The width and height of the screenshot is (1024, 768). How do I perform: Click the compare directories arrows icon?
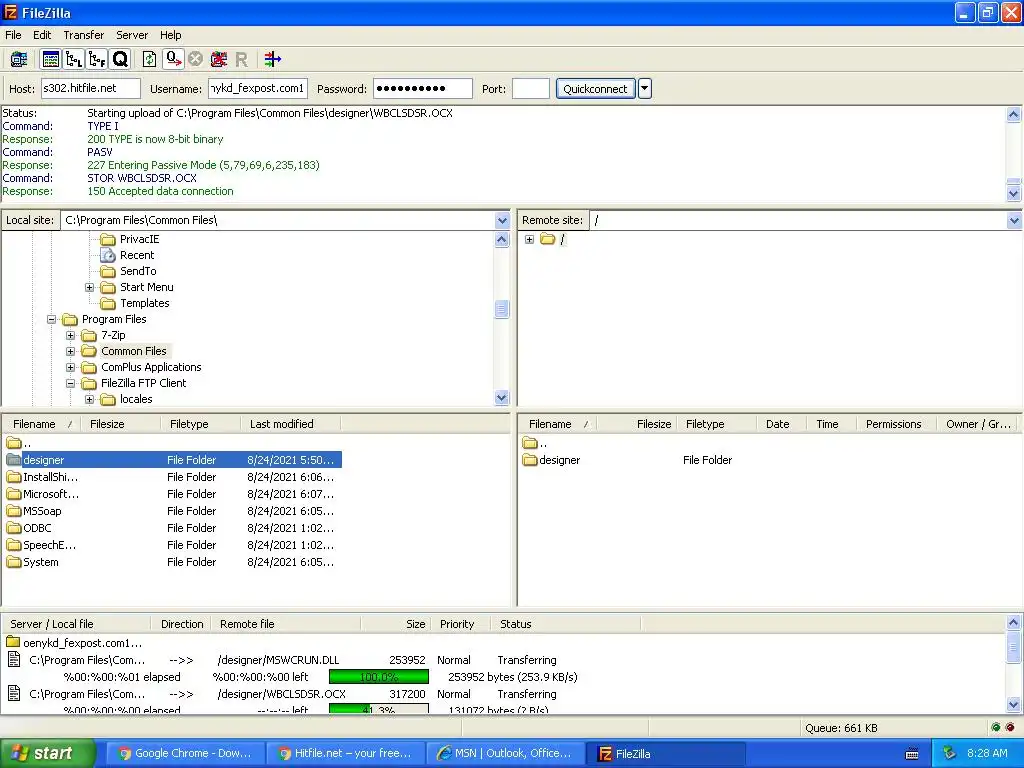pyautogui.click(x=273, y=59)
